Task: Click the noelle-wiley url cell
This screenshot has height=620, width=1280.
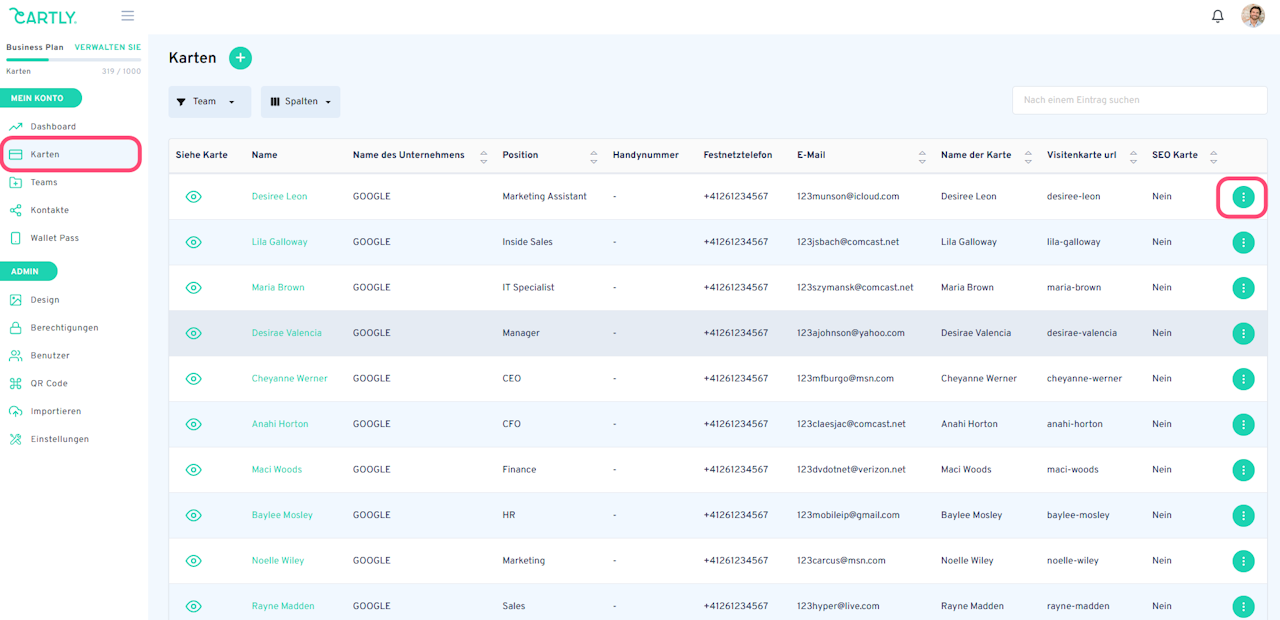Action: pyautogui.click(x=1072, y=561)
